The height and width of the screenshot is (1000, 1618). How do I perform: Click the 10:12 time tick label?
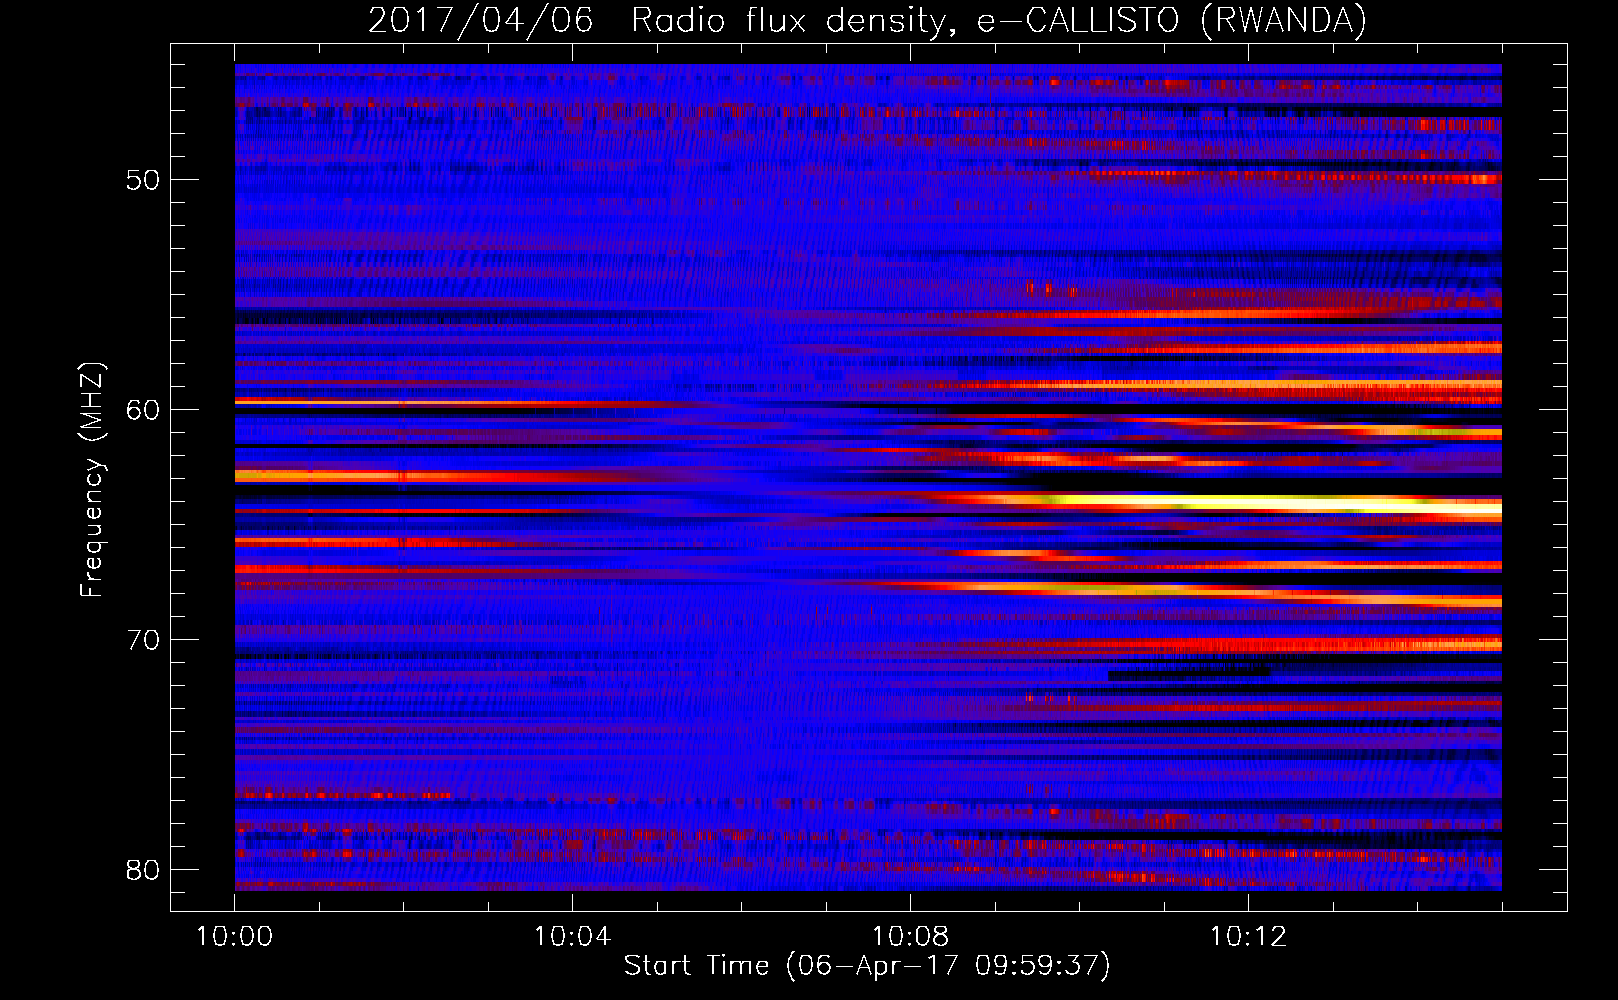pos(1248,937)
